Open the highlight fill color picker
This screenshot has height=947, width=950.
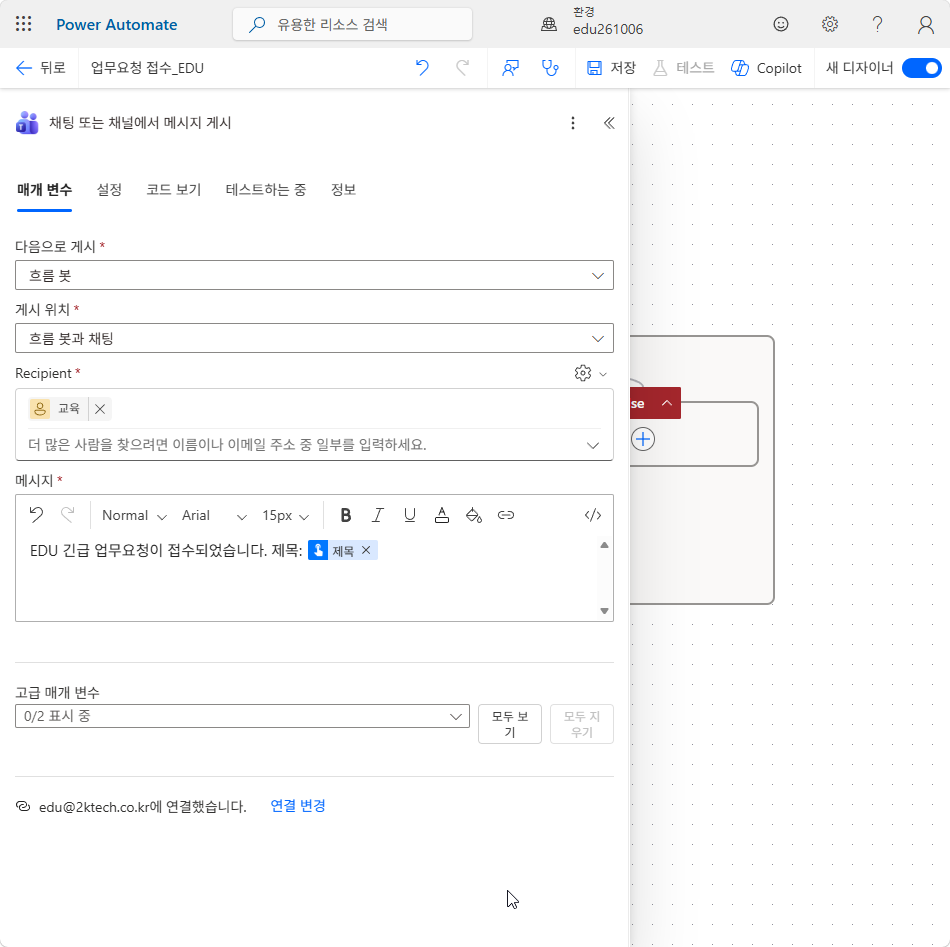[474, 515]
